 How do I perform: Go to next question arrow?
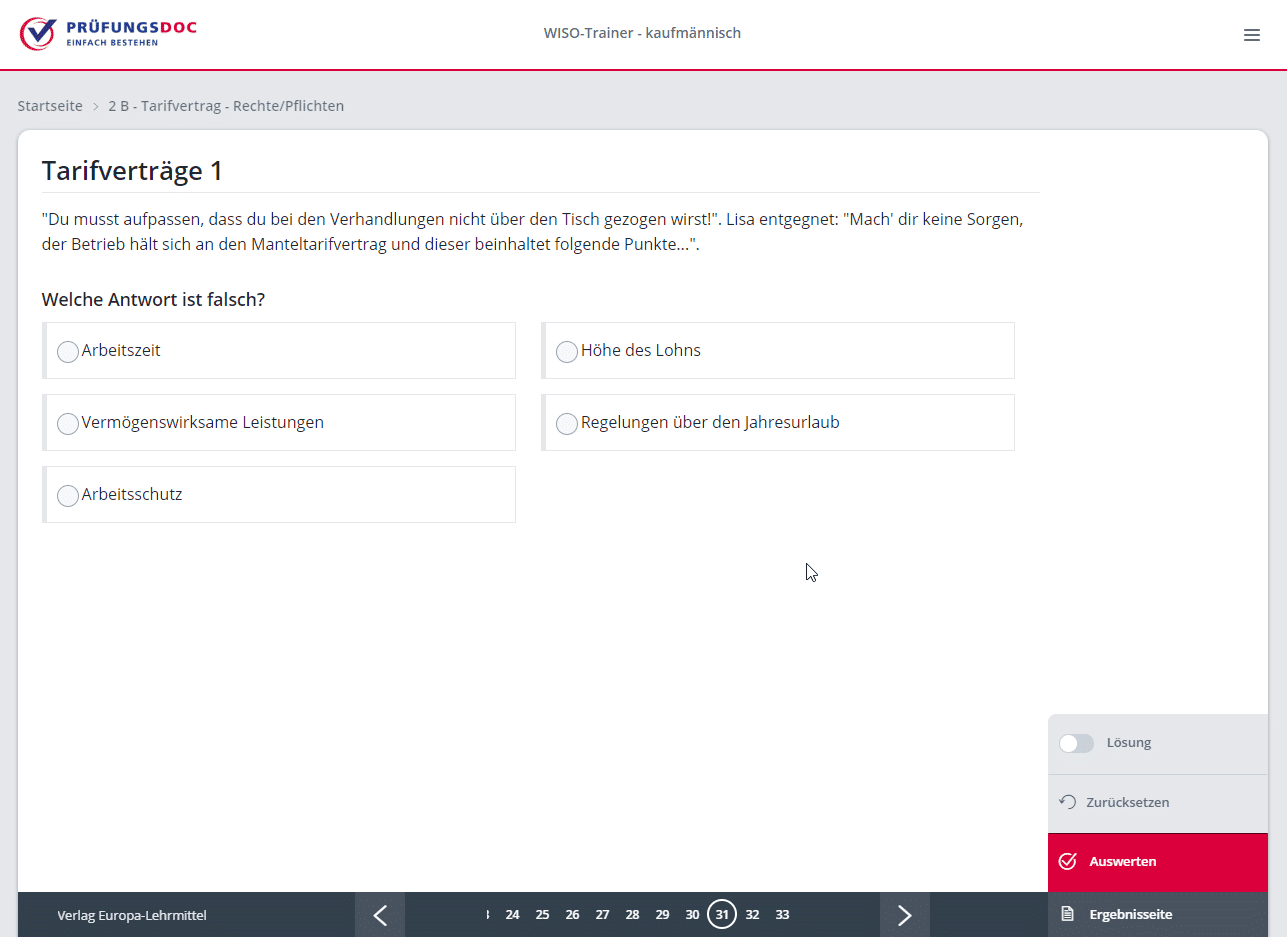[905, 915]
